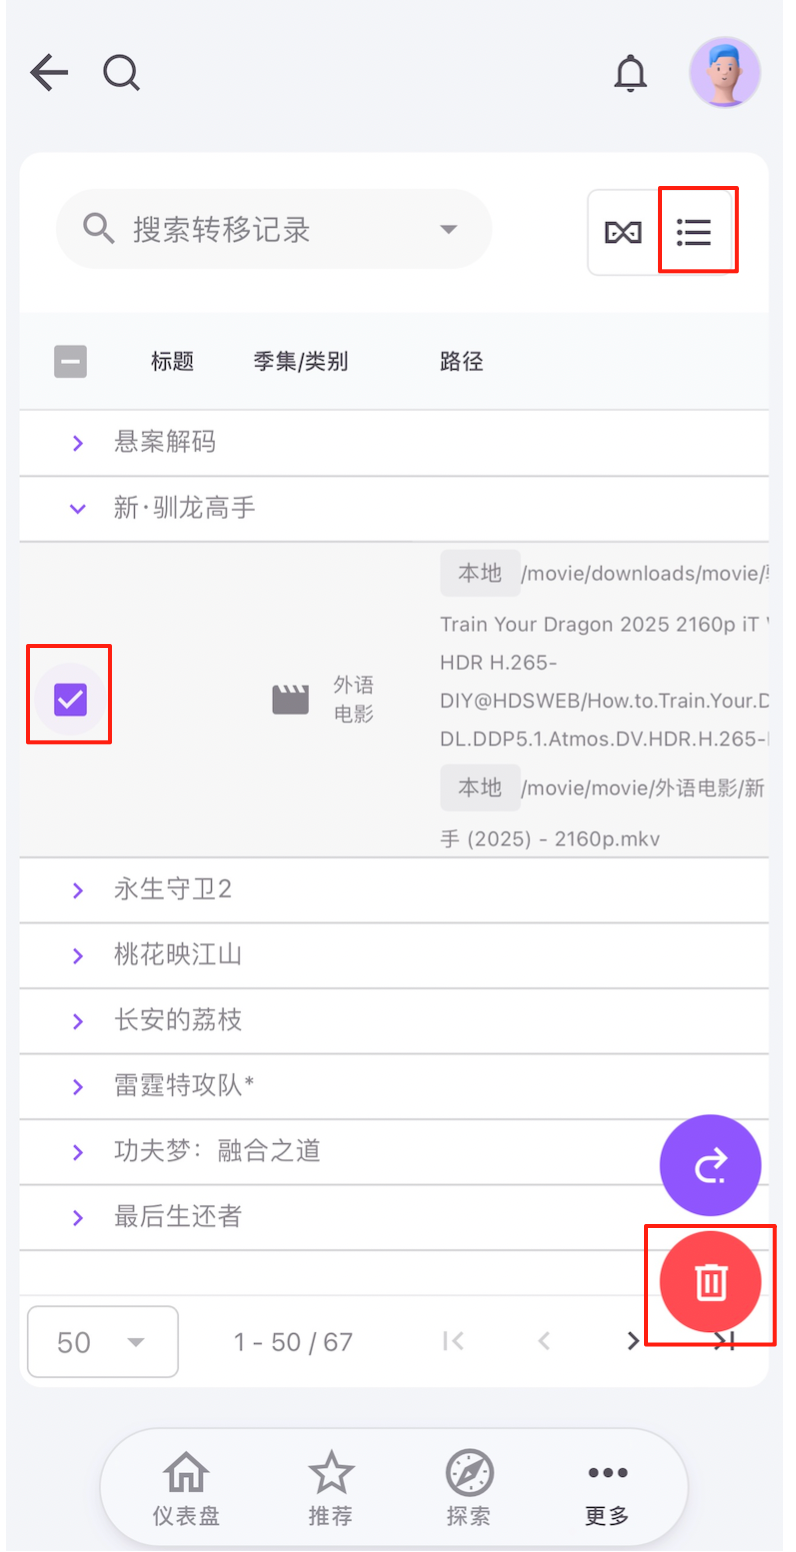
Task: Open search transfer records dropdown arrow
Action: 448,229
